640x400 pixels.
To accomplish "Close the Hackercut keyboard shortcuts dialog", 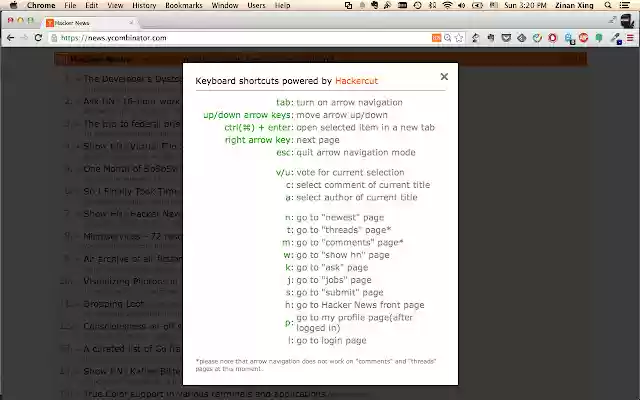I will 444,77.
